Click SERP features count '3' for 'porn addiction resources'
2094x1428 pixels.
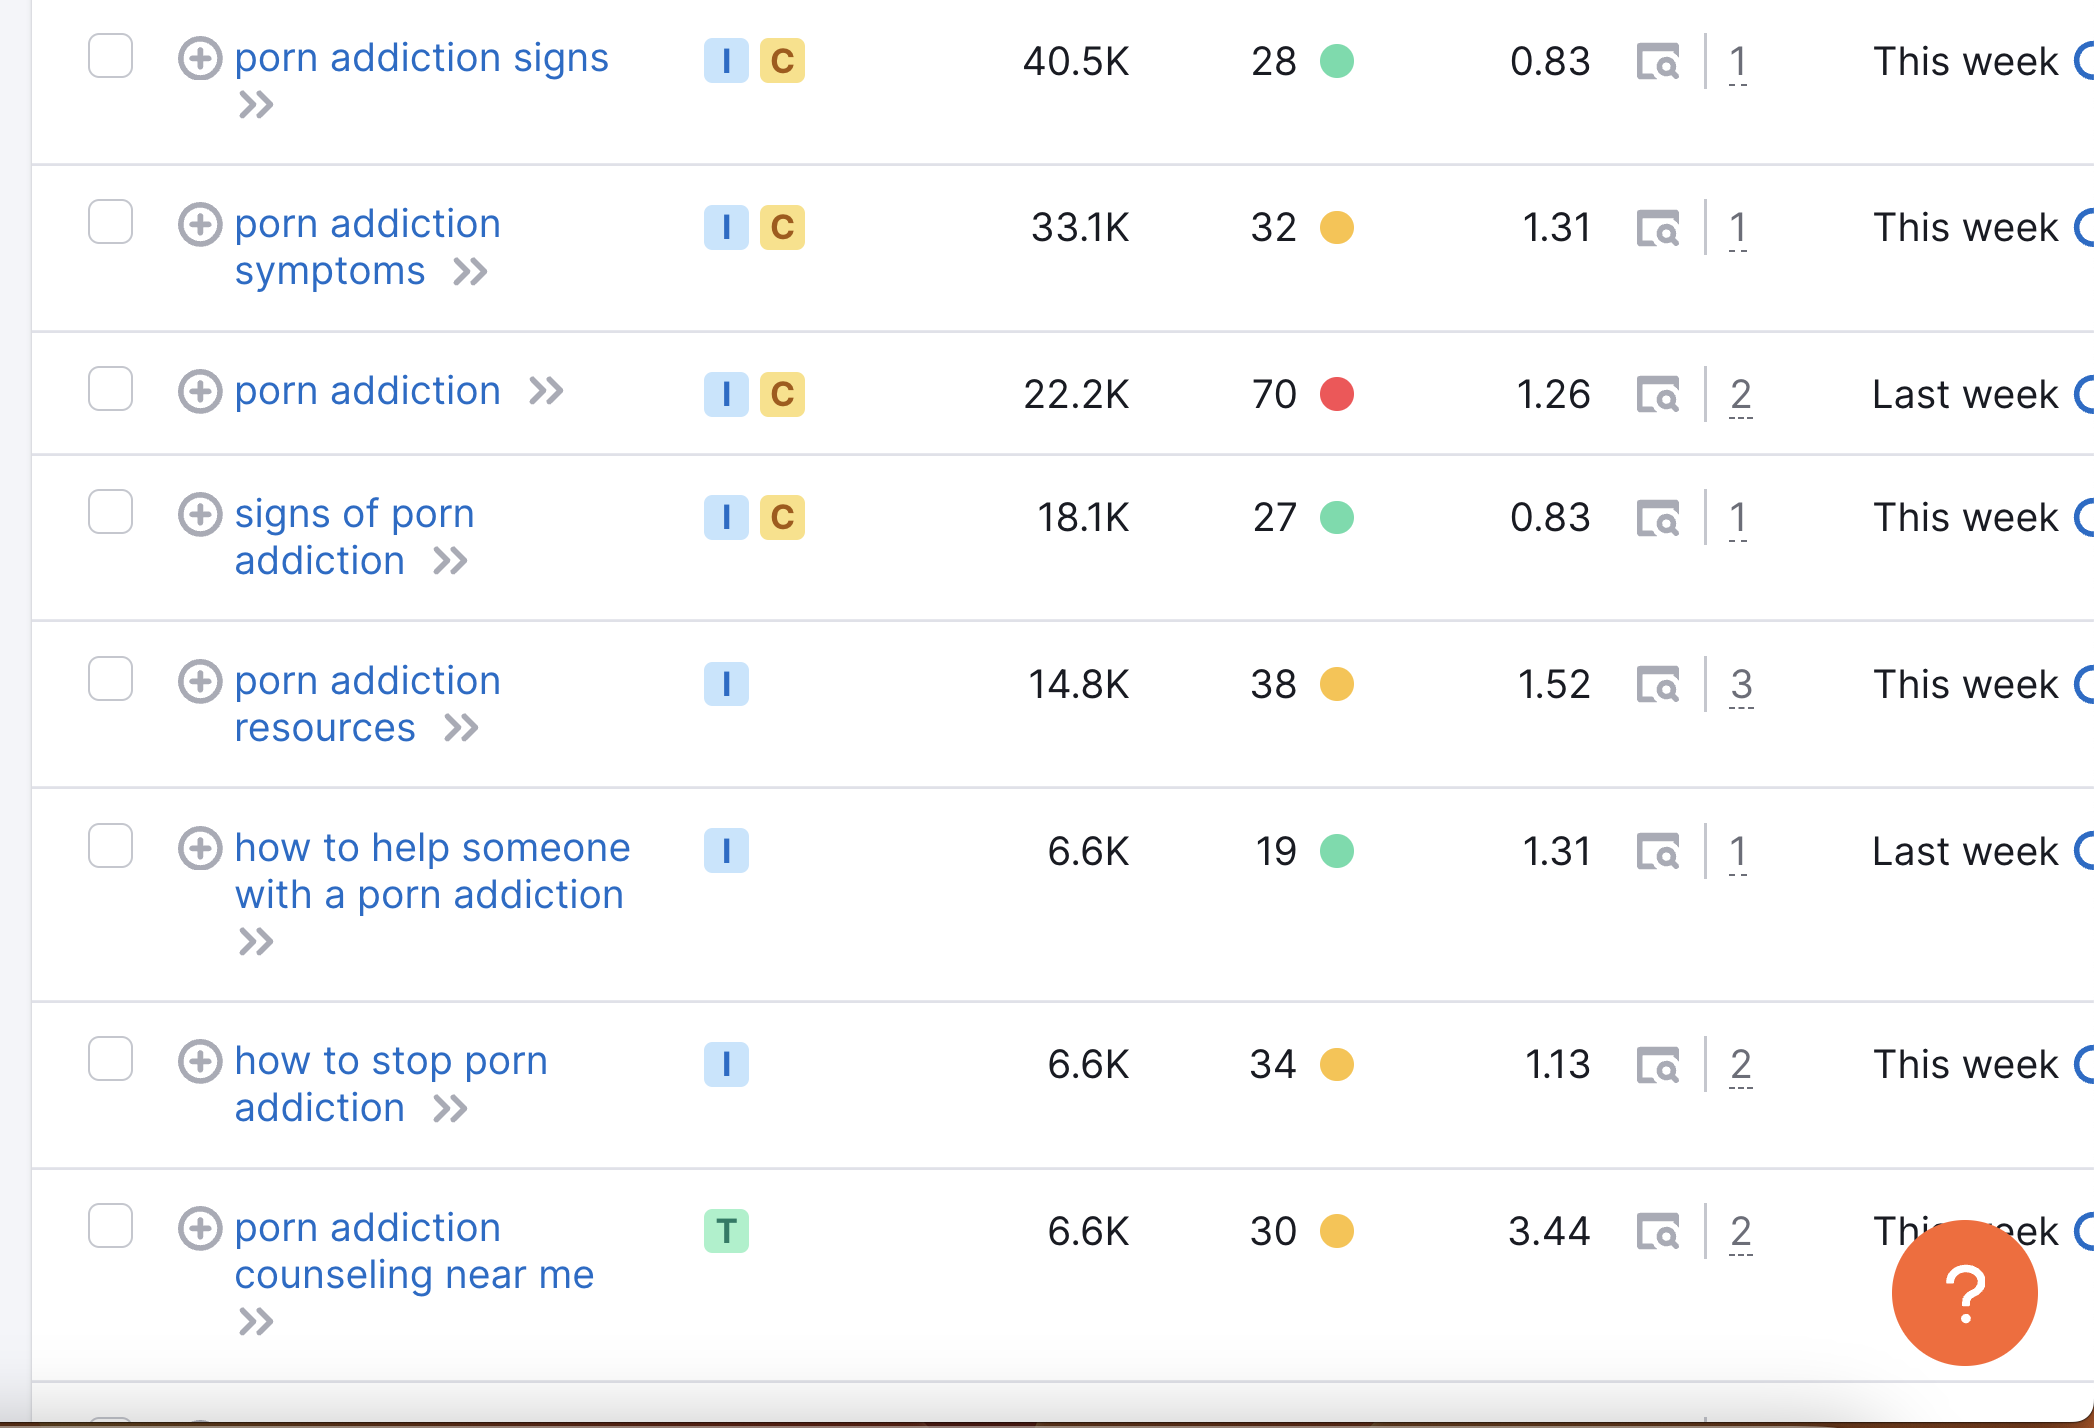click(x=1741, y=685)
